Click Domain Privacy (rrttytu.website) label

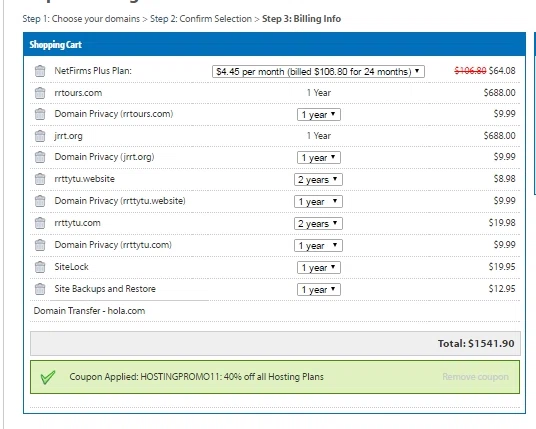tap(120, 201)
